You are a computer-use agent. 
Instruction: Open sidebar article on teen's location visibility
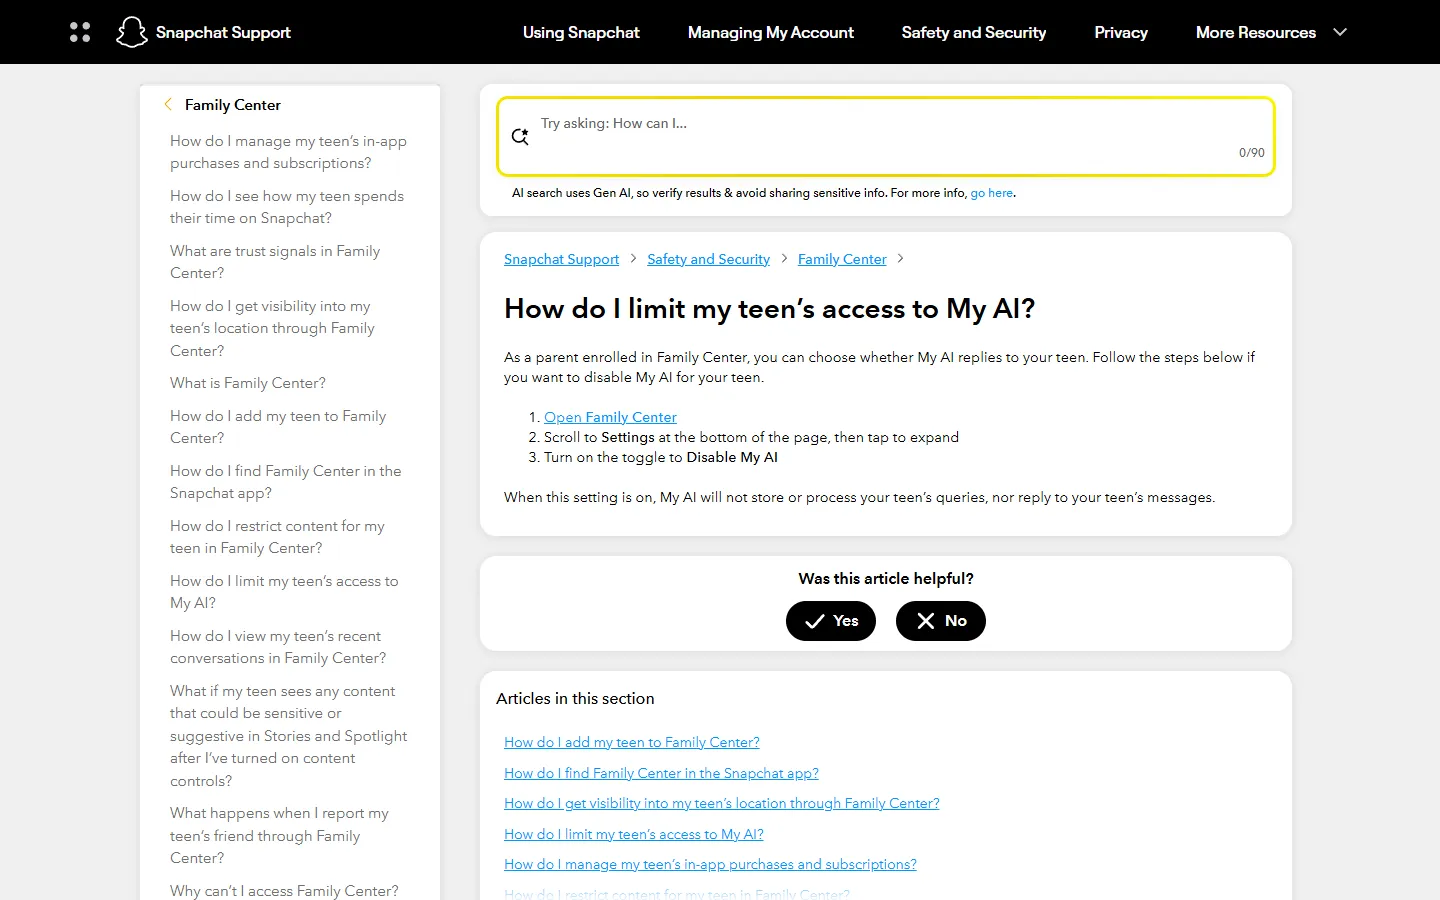[x=272, y=328]
